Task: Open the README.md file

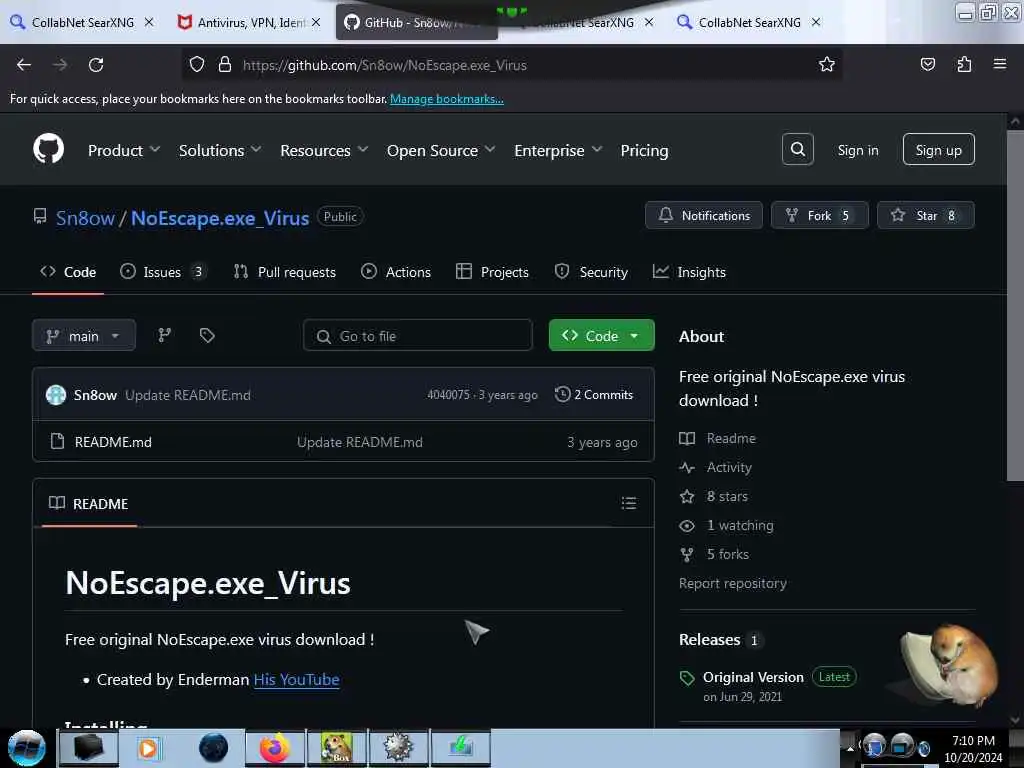Action: point(113,442)
